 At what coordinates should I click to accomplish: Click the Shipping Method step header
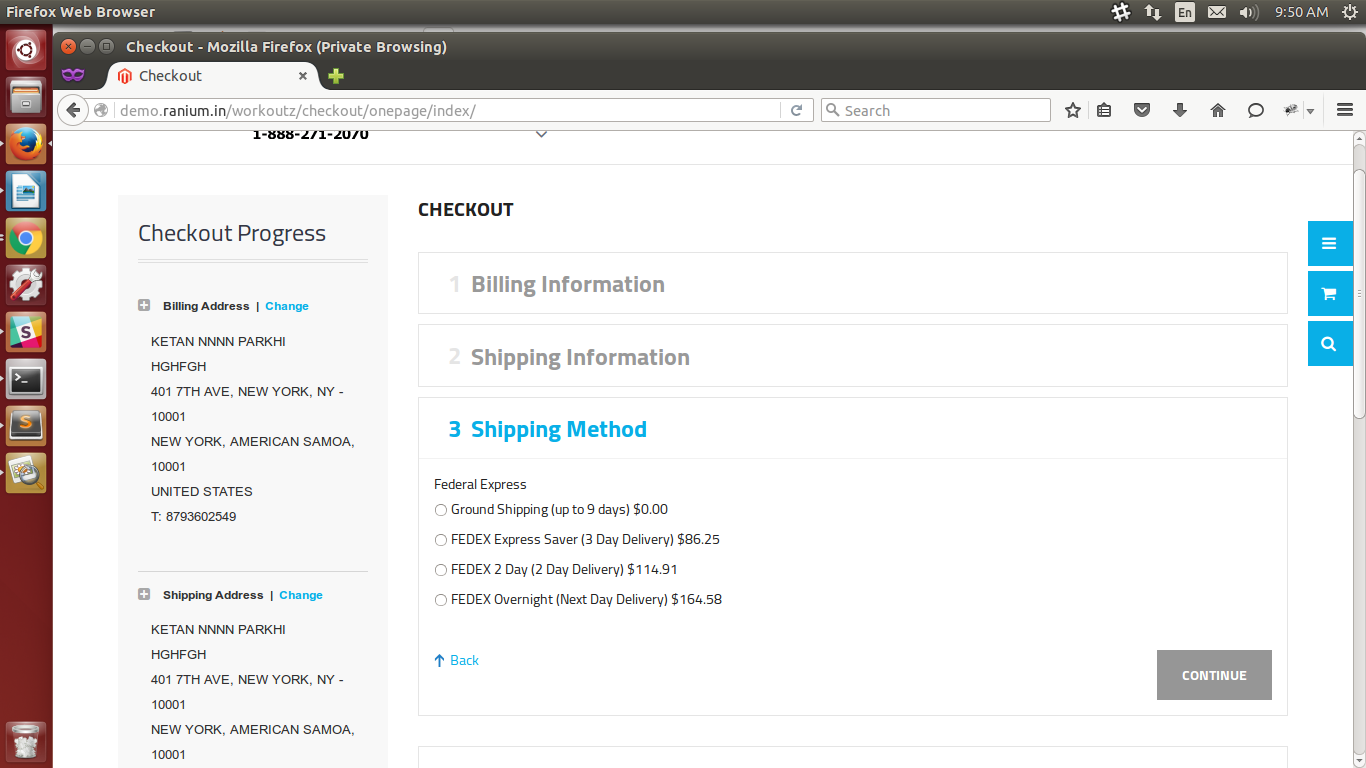852,429
